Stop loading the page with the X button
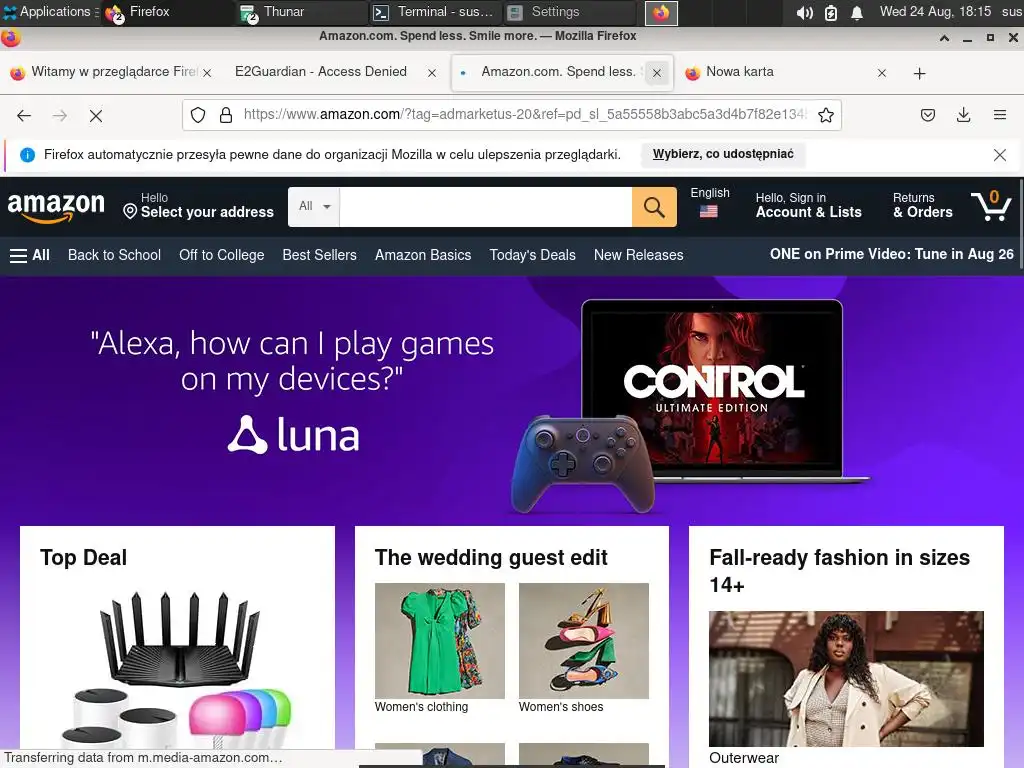 tap(96, 116)
